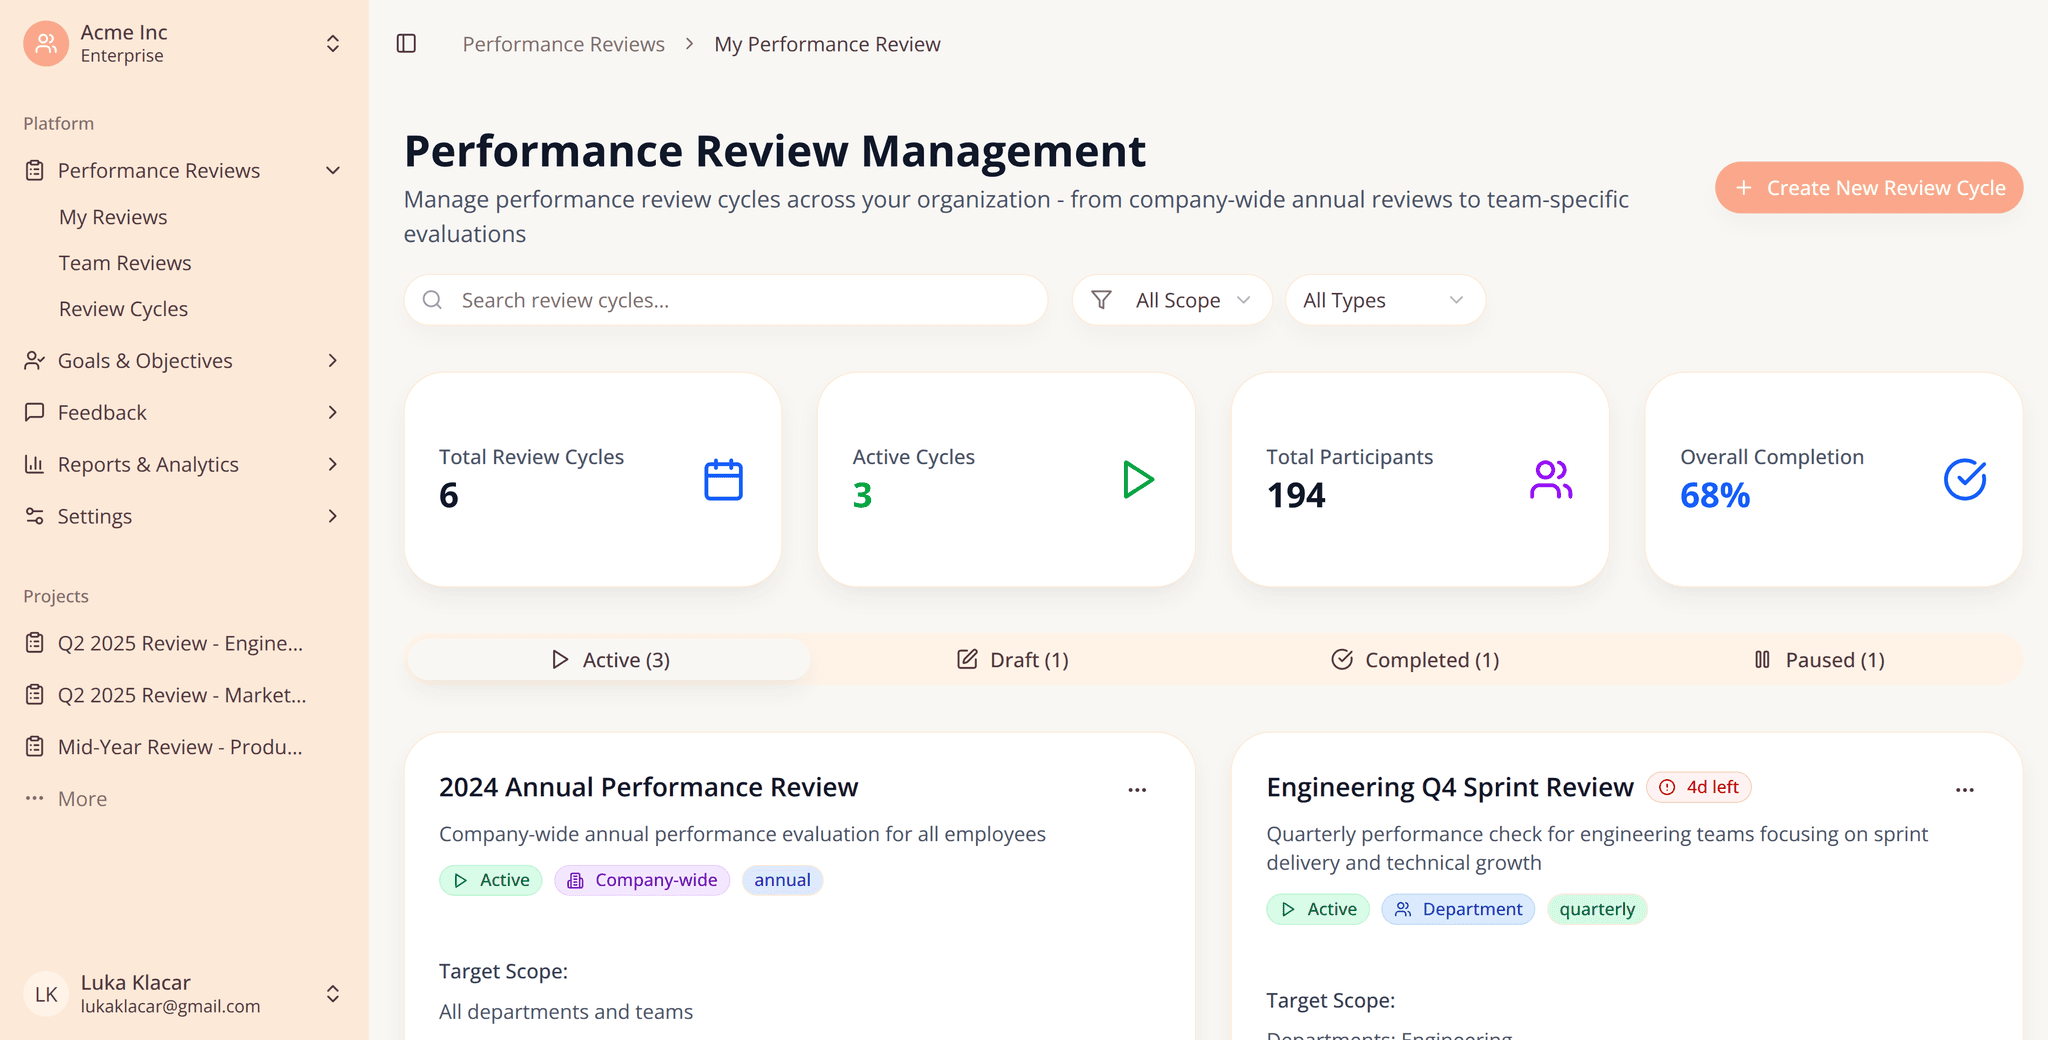This screenshot has width=2048, height=1040.
Task: Click the Mid-Year Review project icon
Action: (35, 747)
